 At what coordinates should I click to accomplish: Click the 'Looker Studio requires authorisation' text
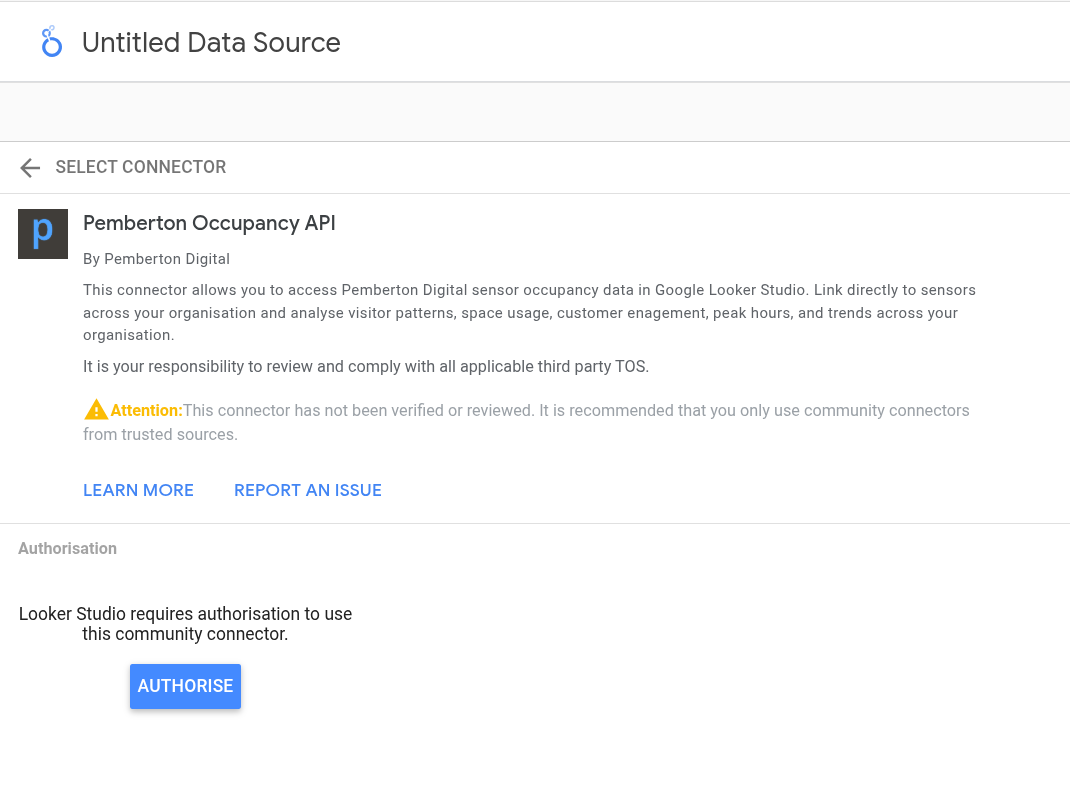pyautogui.click(x=186, y=624)
